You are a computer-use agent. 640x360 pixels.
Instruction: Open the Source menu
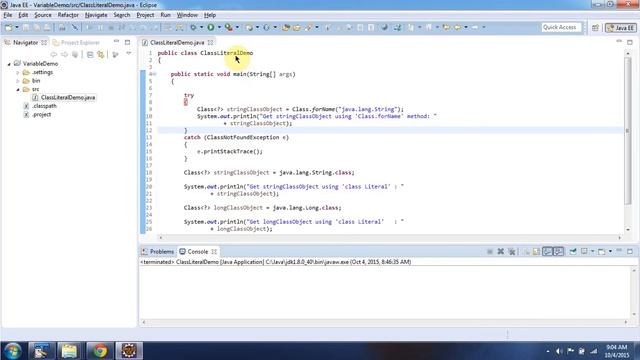point(42,15)
